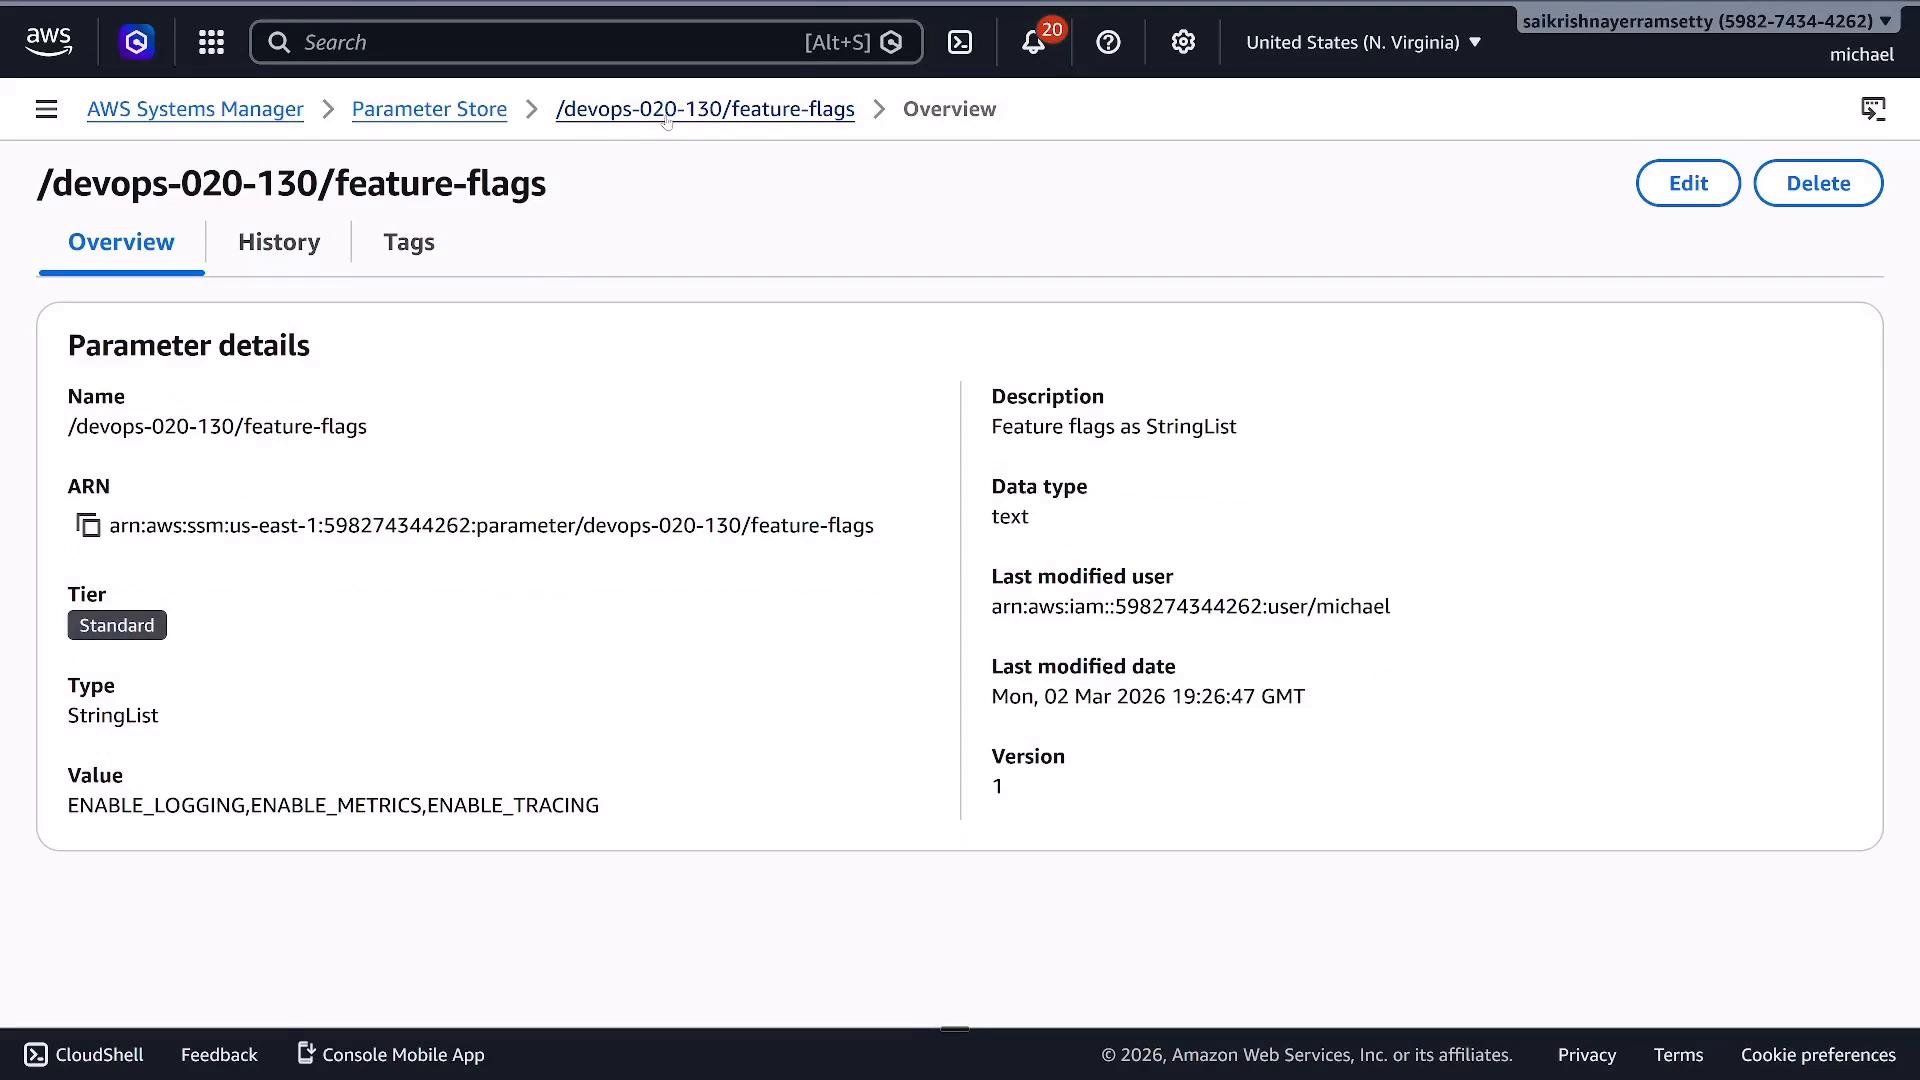Open console settings gear

(1183, 42)
